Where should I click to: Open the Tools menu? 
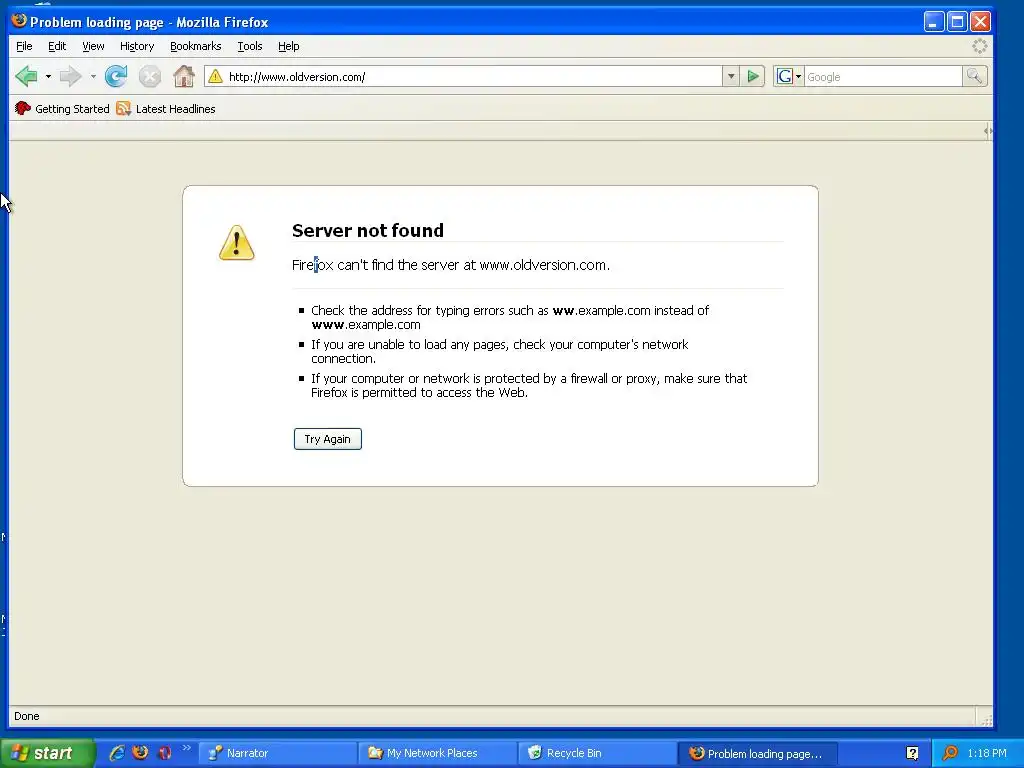click(249, 46)
